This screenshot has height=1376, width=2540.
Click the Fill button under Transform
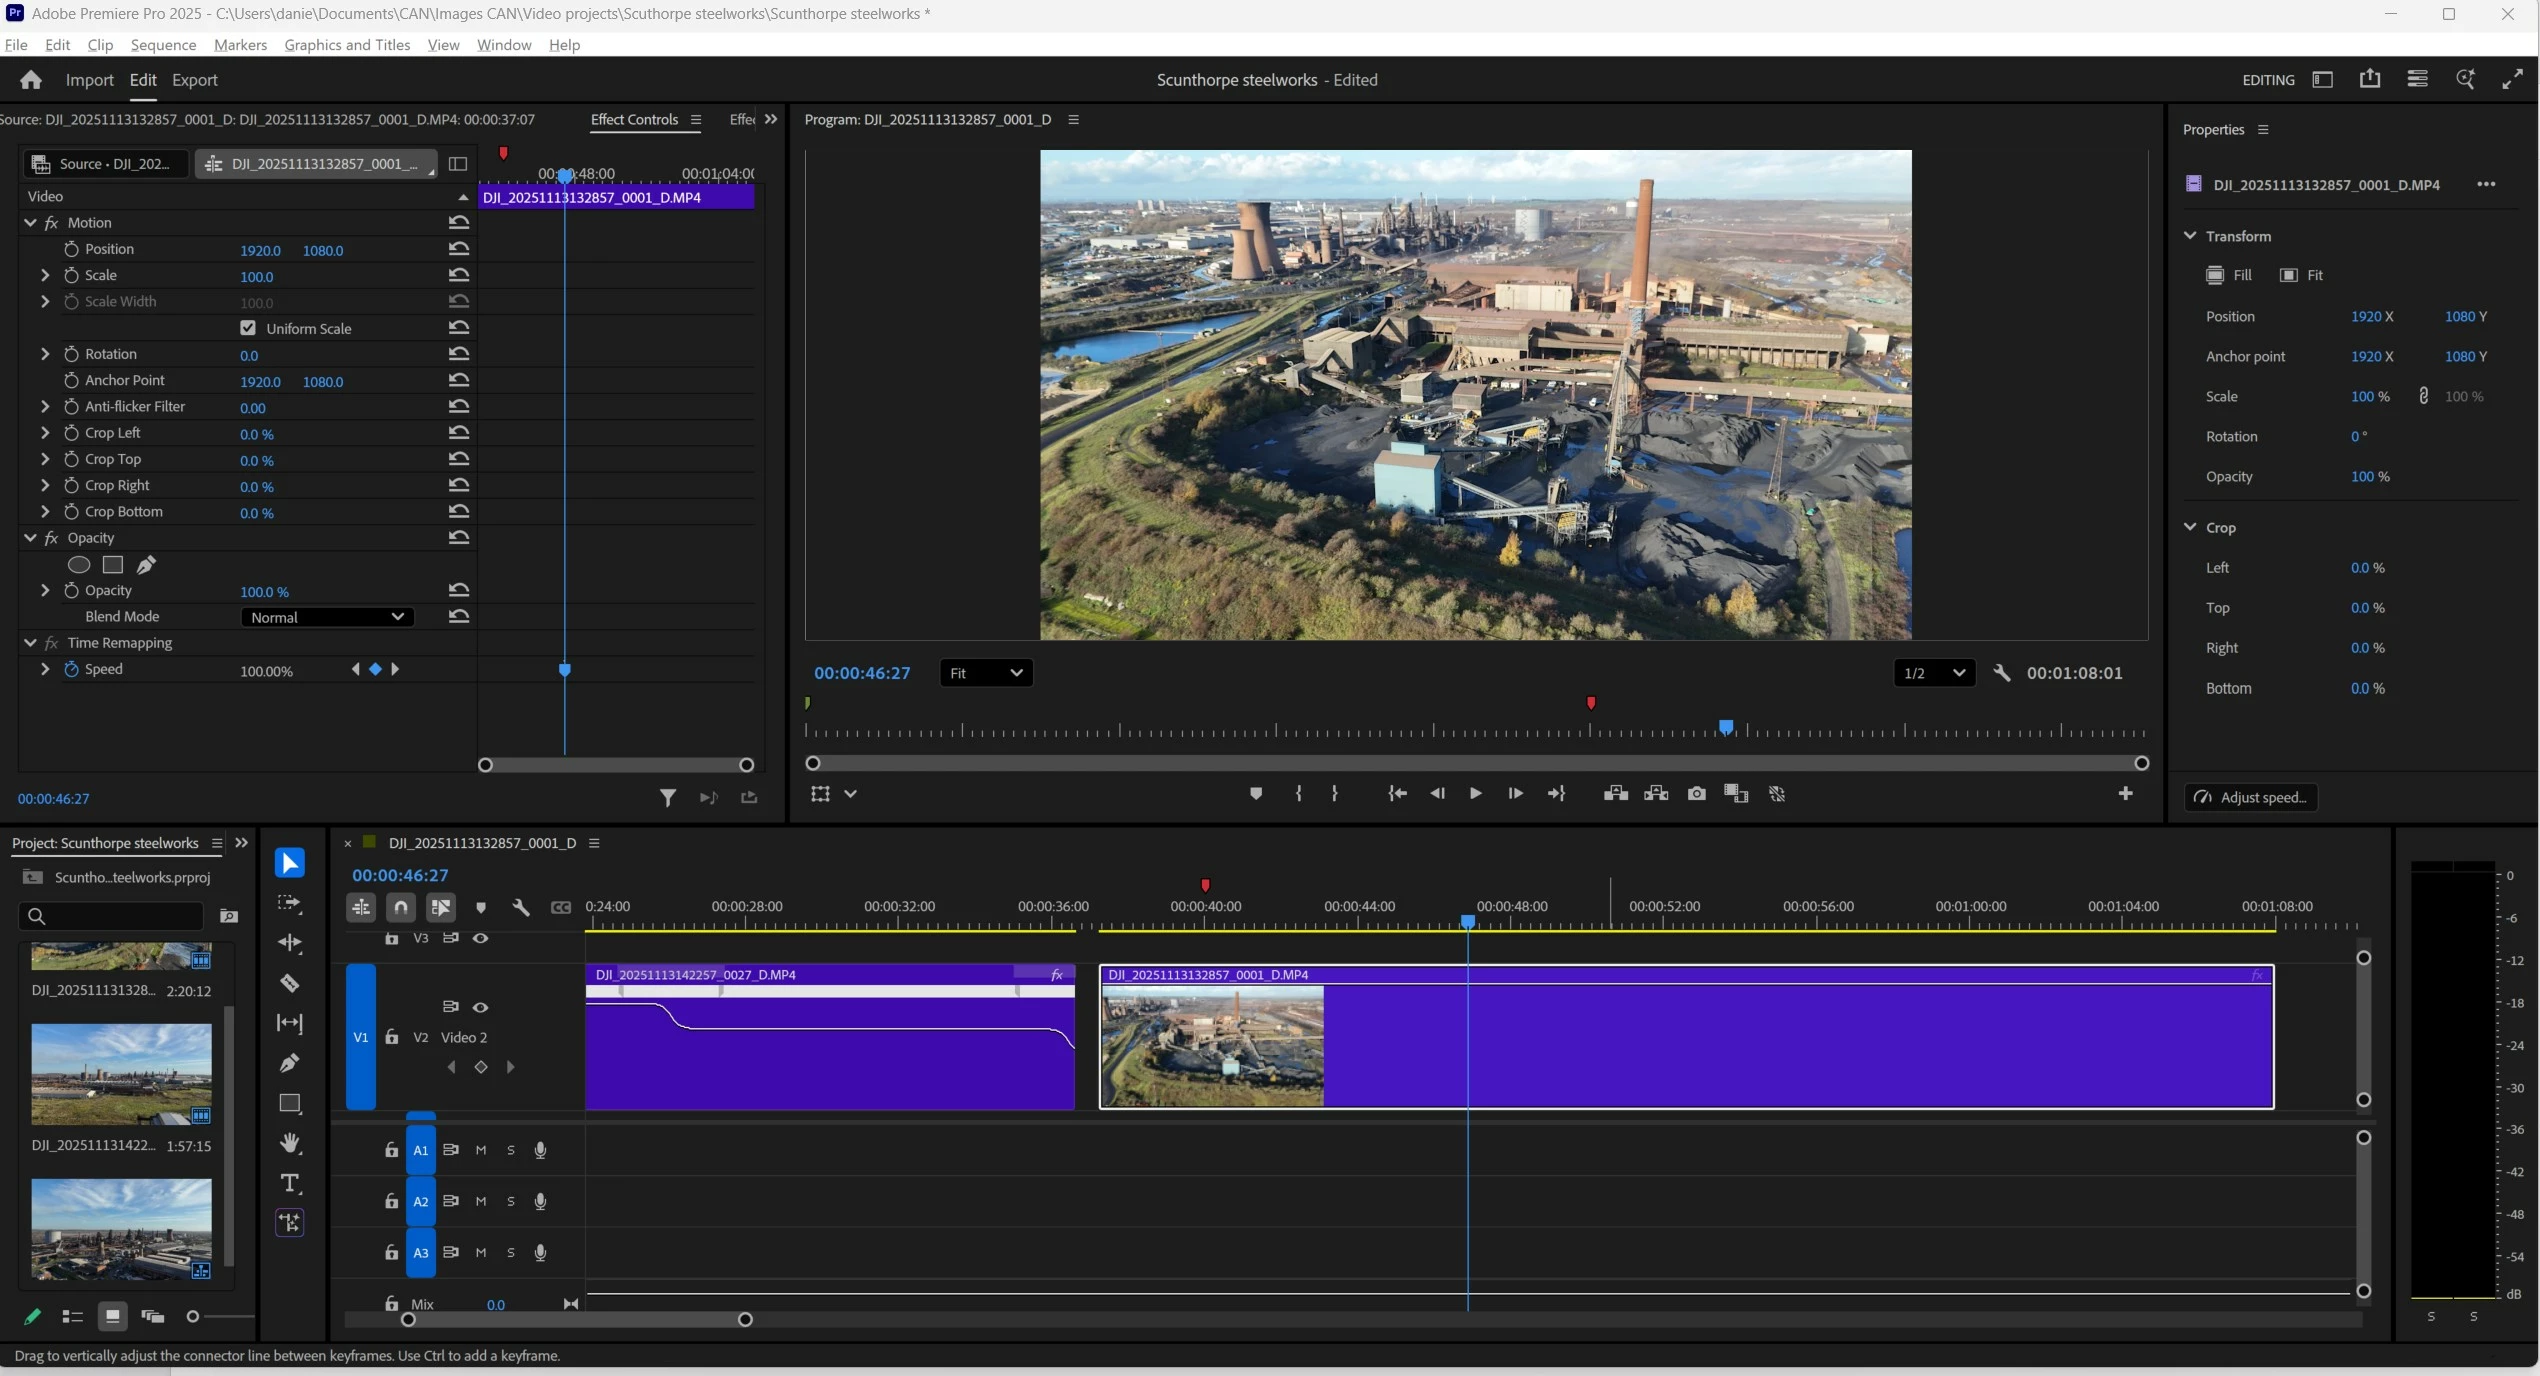click(2229, 275)
